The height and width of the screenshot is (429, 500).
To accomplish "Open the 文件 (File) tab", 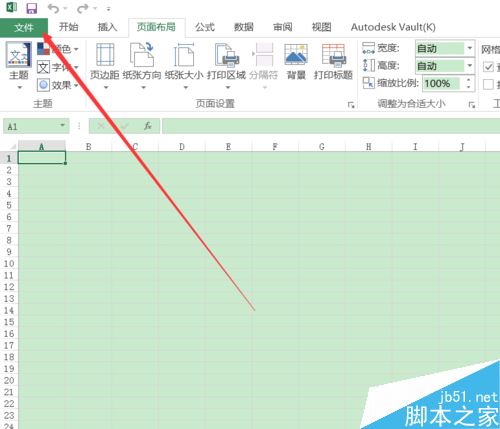I will [x=24, y=27].
